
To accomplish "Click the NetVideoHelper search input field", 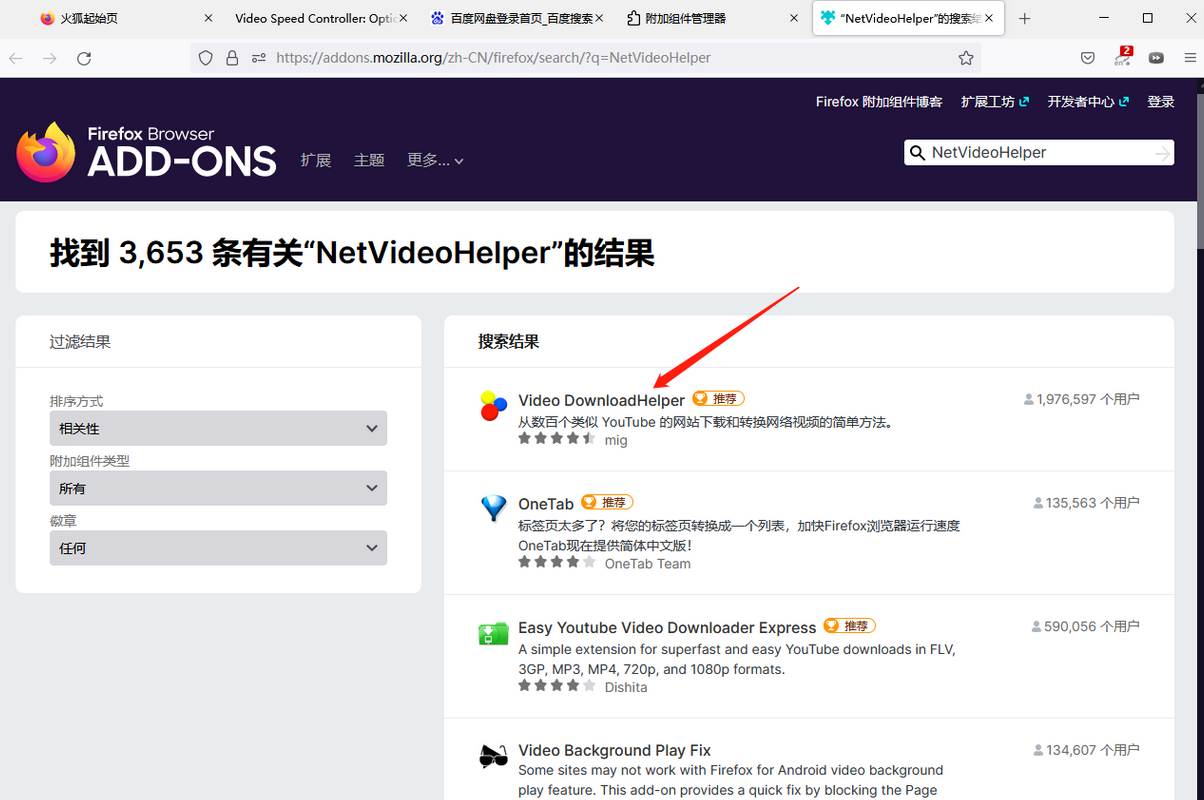I will click(x=1038, y=153).
